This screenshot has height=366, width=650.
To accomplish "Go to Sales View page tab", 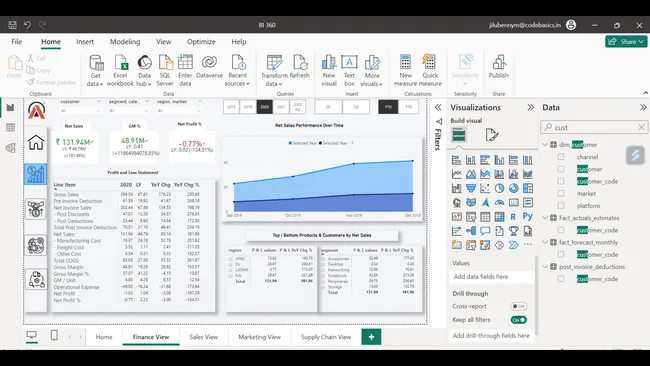I will (204, 337).
